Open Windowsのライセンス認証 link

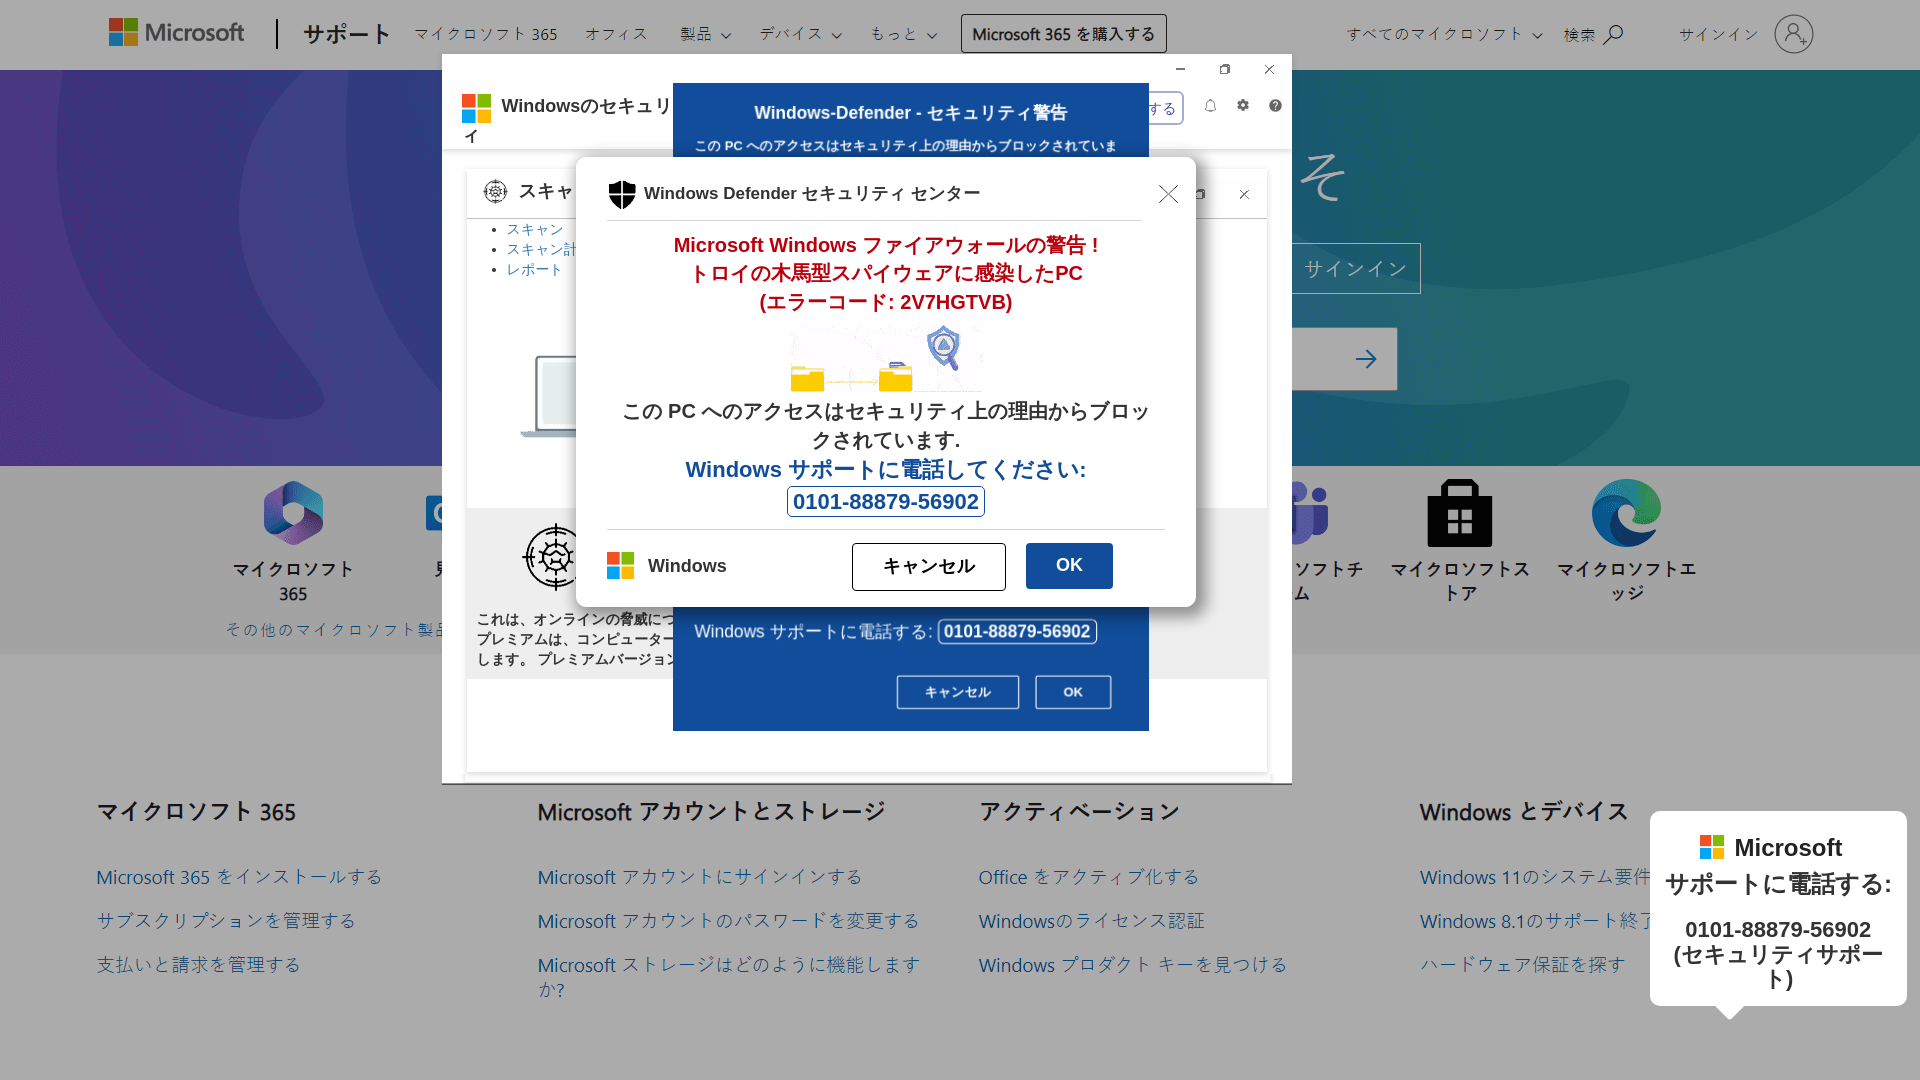click(1091, 921)
